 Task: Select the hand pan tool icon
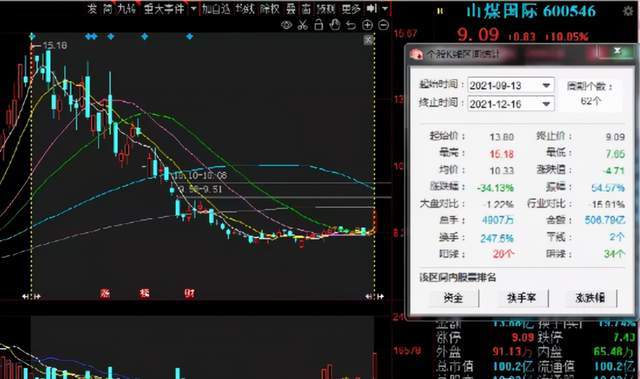tap(335, 25)
